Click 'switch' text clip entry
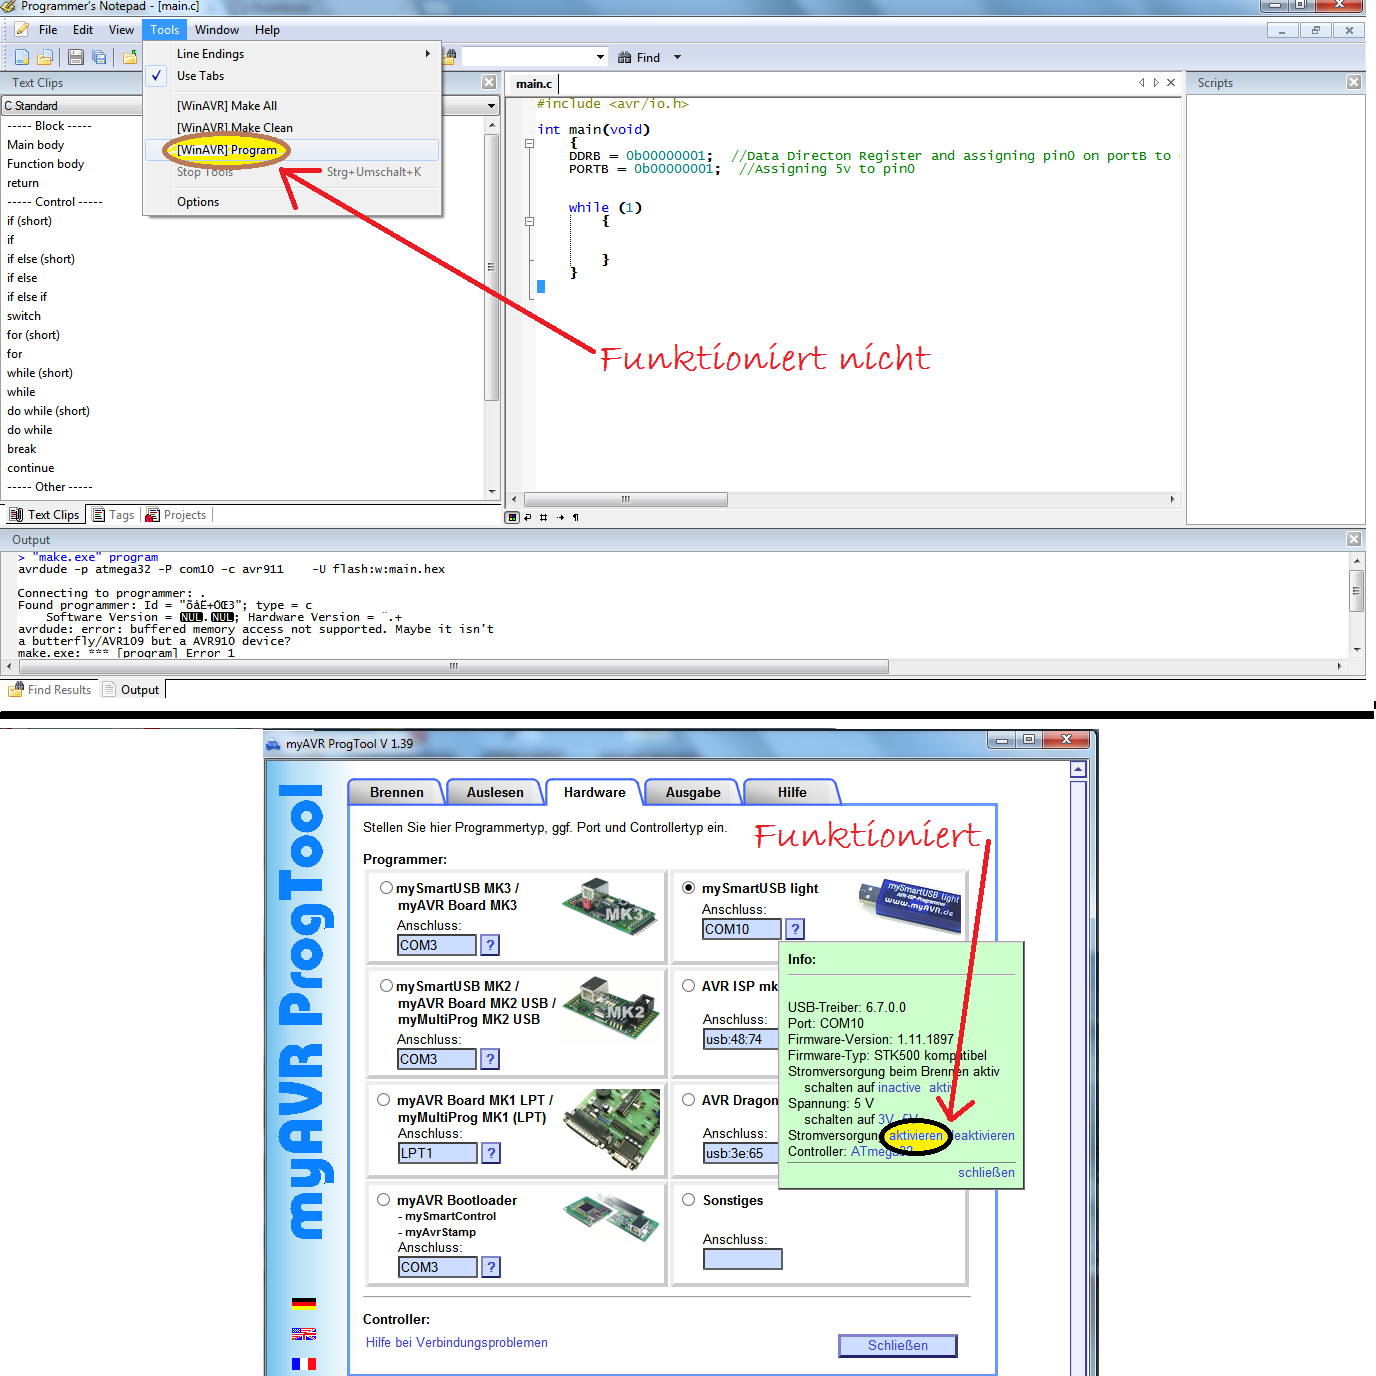 click(24, 316)
